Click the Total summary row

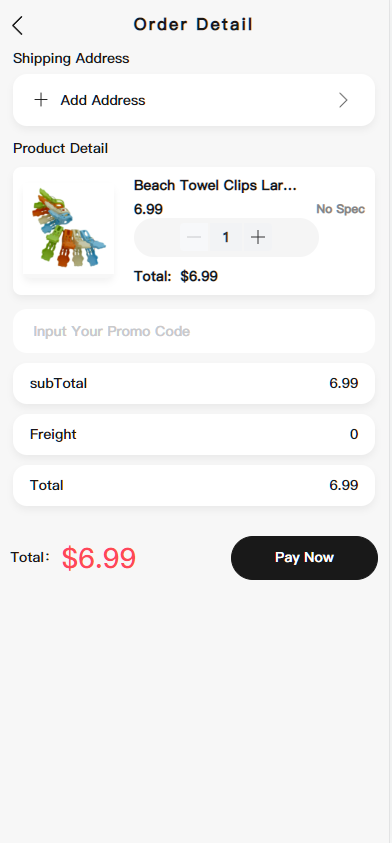194,485
